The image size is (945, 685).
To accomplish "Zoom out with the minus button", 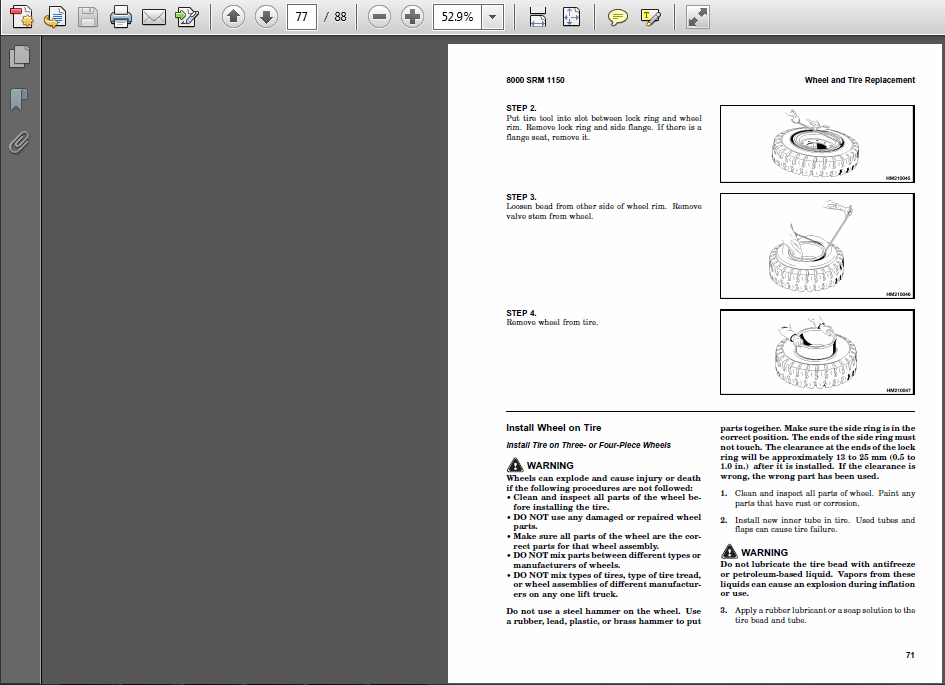I will pos(379,17).
